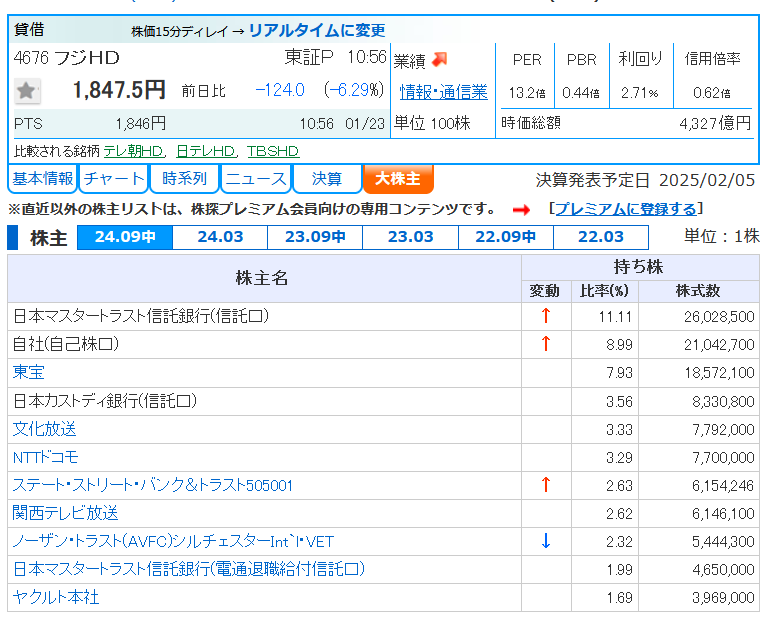Select the 大株主 tab

click(x=398, y=179)
